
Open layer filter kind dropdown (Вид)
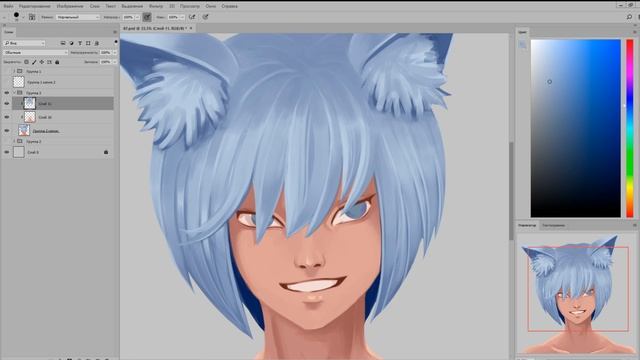pyautogui.click(x=24, y=43)
